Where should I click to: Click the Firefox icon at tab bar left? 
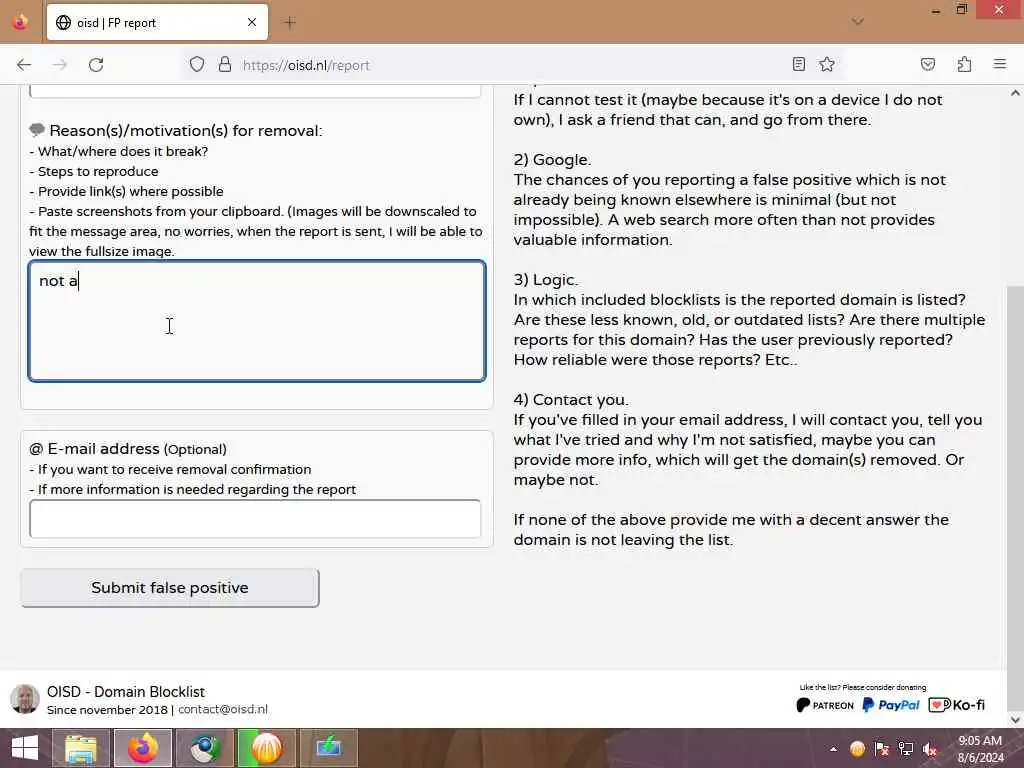tap(20, 22)
